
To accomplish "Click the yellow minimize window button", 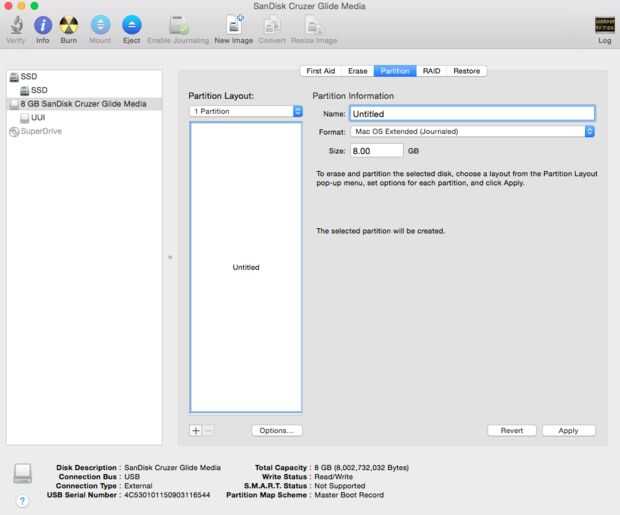I will point(21,6).
